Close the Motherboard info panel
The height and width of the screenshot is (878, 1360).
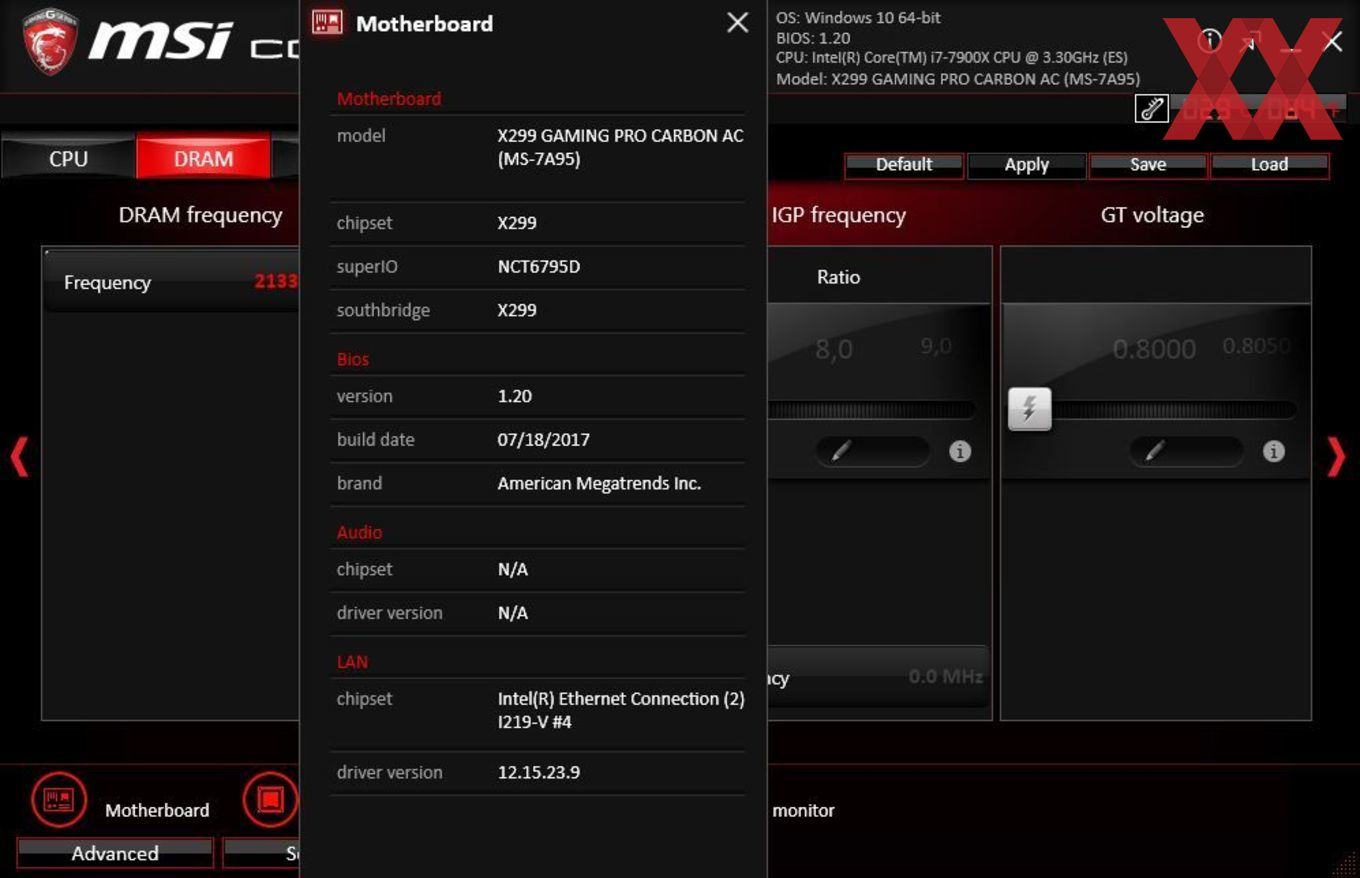click(x=738, y=23)
